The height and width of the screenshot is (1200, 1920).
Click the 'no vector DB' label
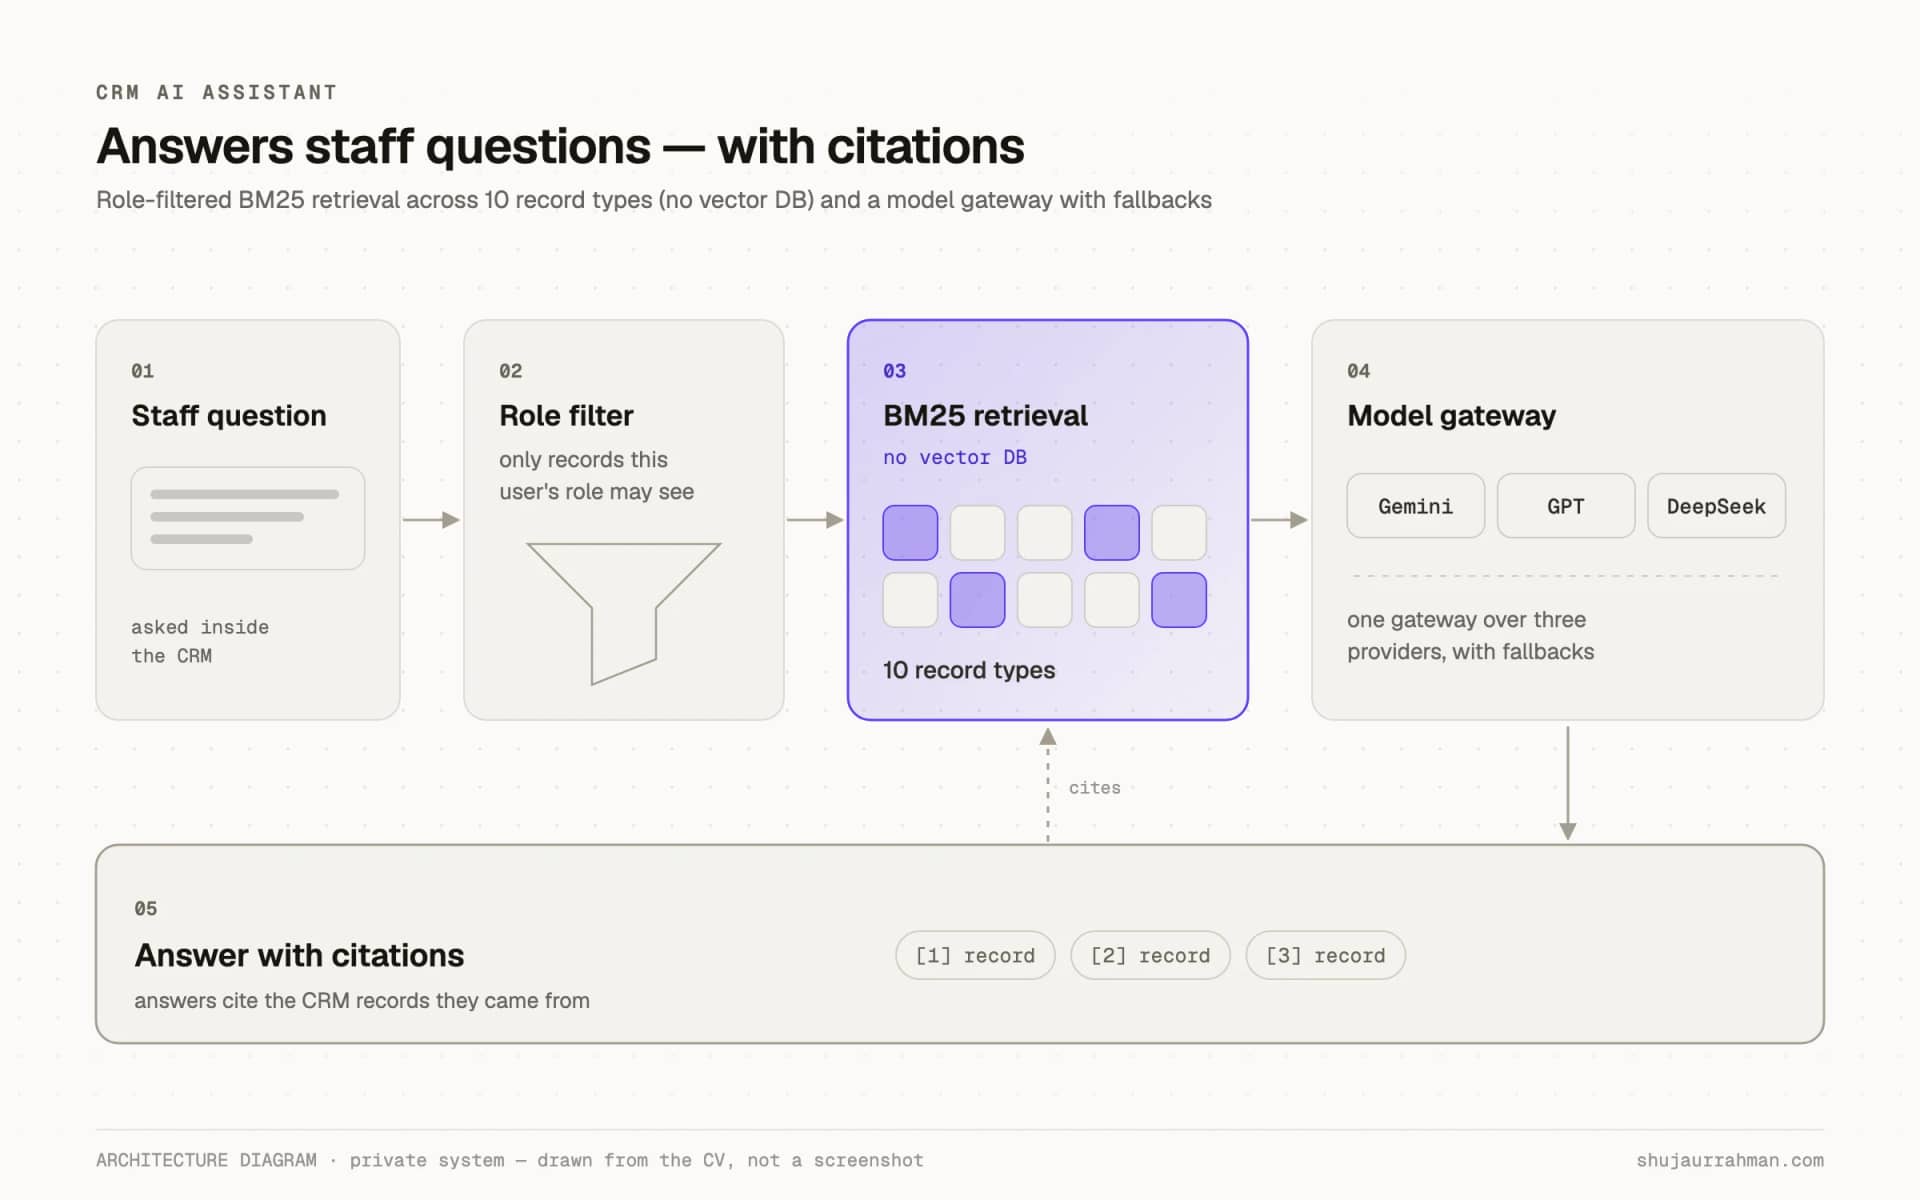click(x=955, y=457)
